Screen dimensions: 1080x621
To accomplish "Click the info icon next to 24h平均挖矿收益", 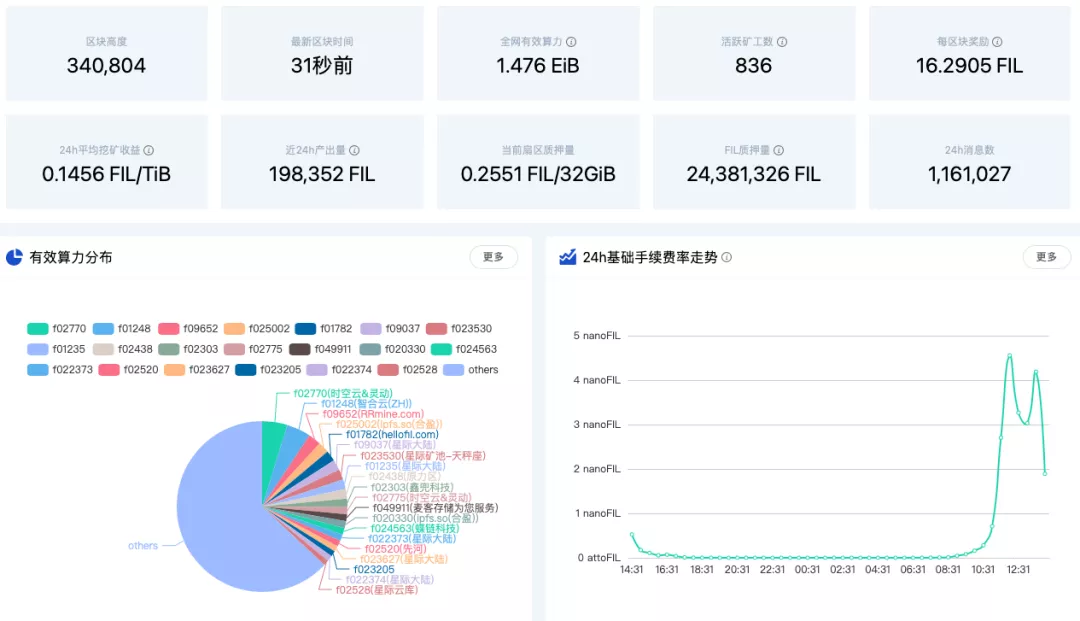I will click(x=149, y=149).
